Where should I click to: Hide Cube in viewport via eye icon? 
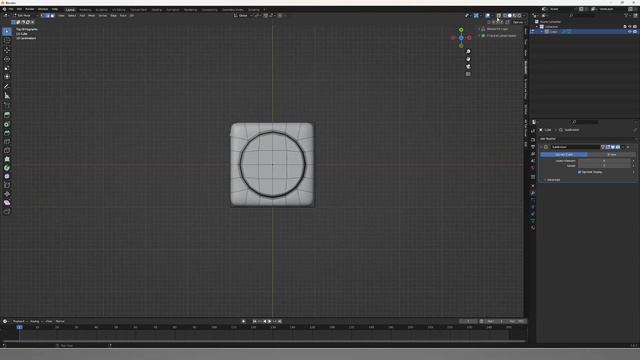pos(630,31)
